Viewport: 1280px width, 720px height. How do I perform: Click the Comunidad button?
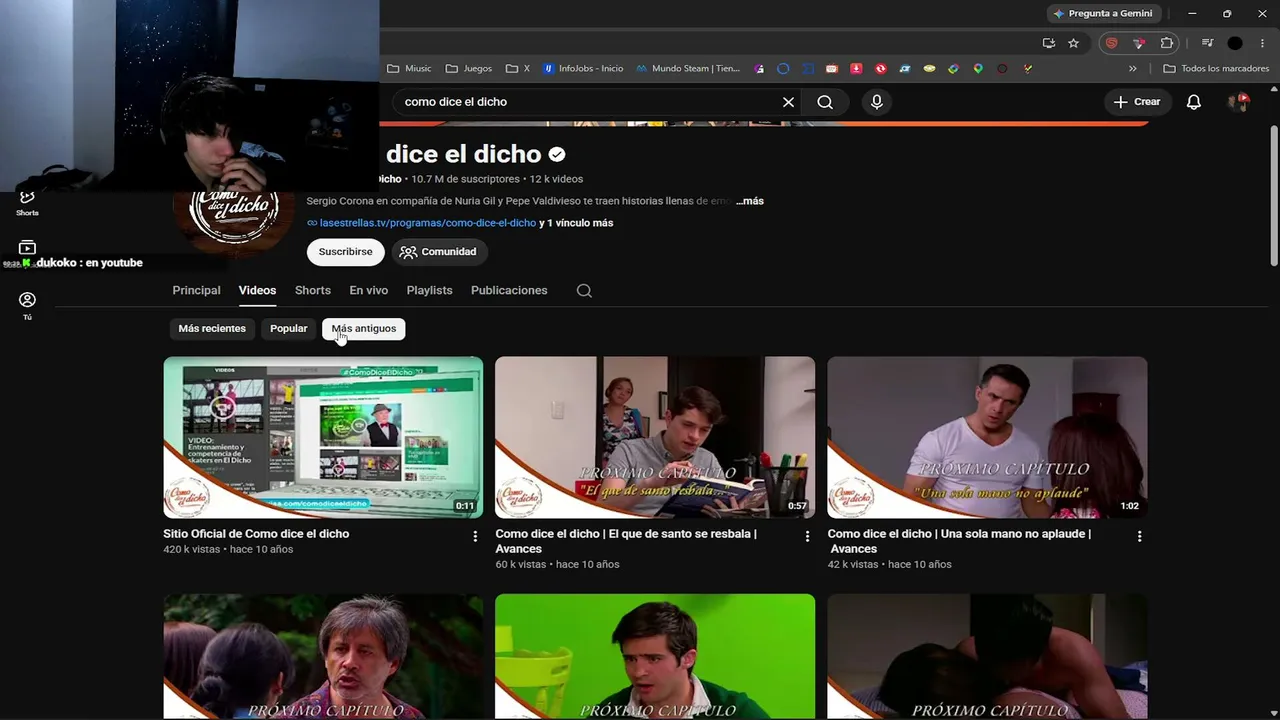(439, 252)
